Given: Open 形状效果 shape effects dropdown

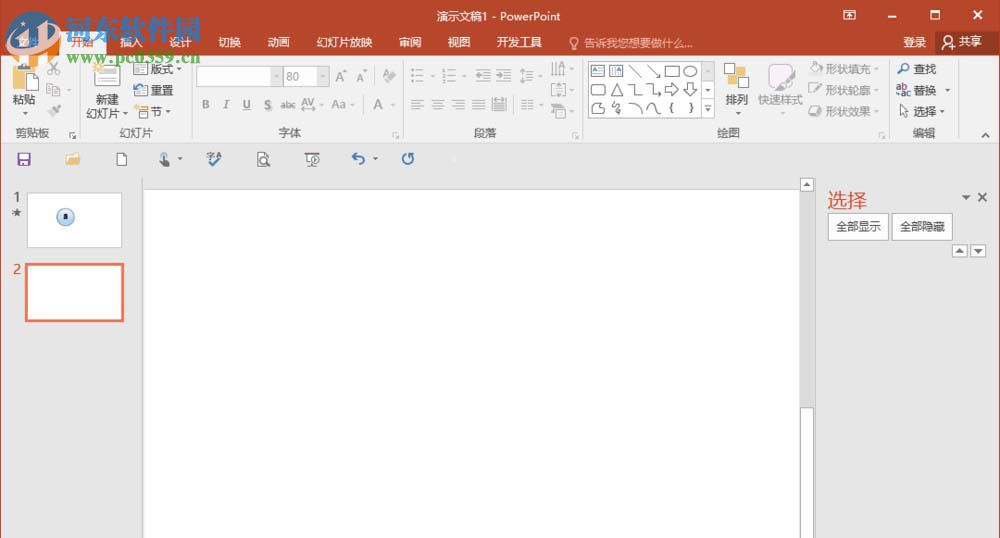Looking at the screenshot, I should 844,111.
